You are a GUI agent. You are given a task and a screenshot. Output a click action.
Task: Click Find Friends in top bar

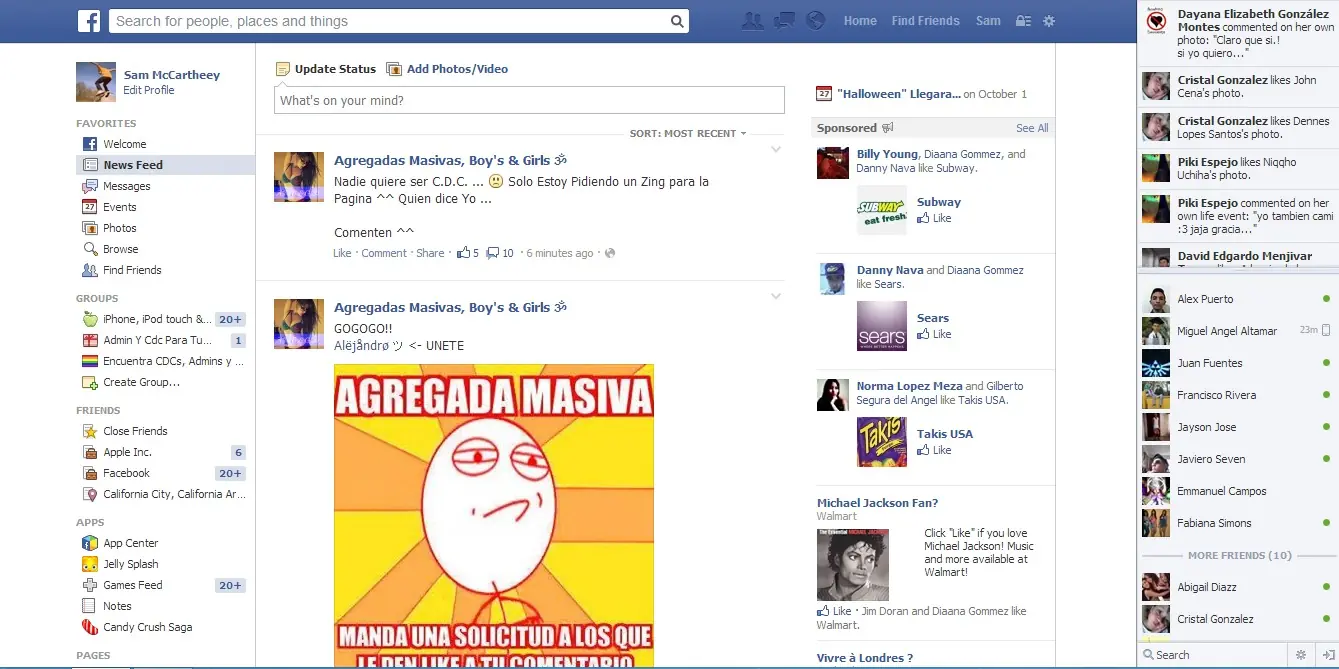(925, 21)
